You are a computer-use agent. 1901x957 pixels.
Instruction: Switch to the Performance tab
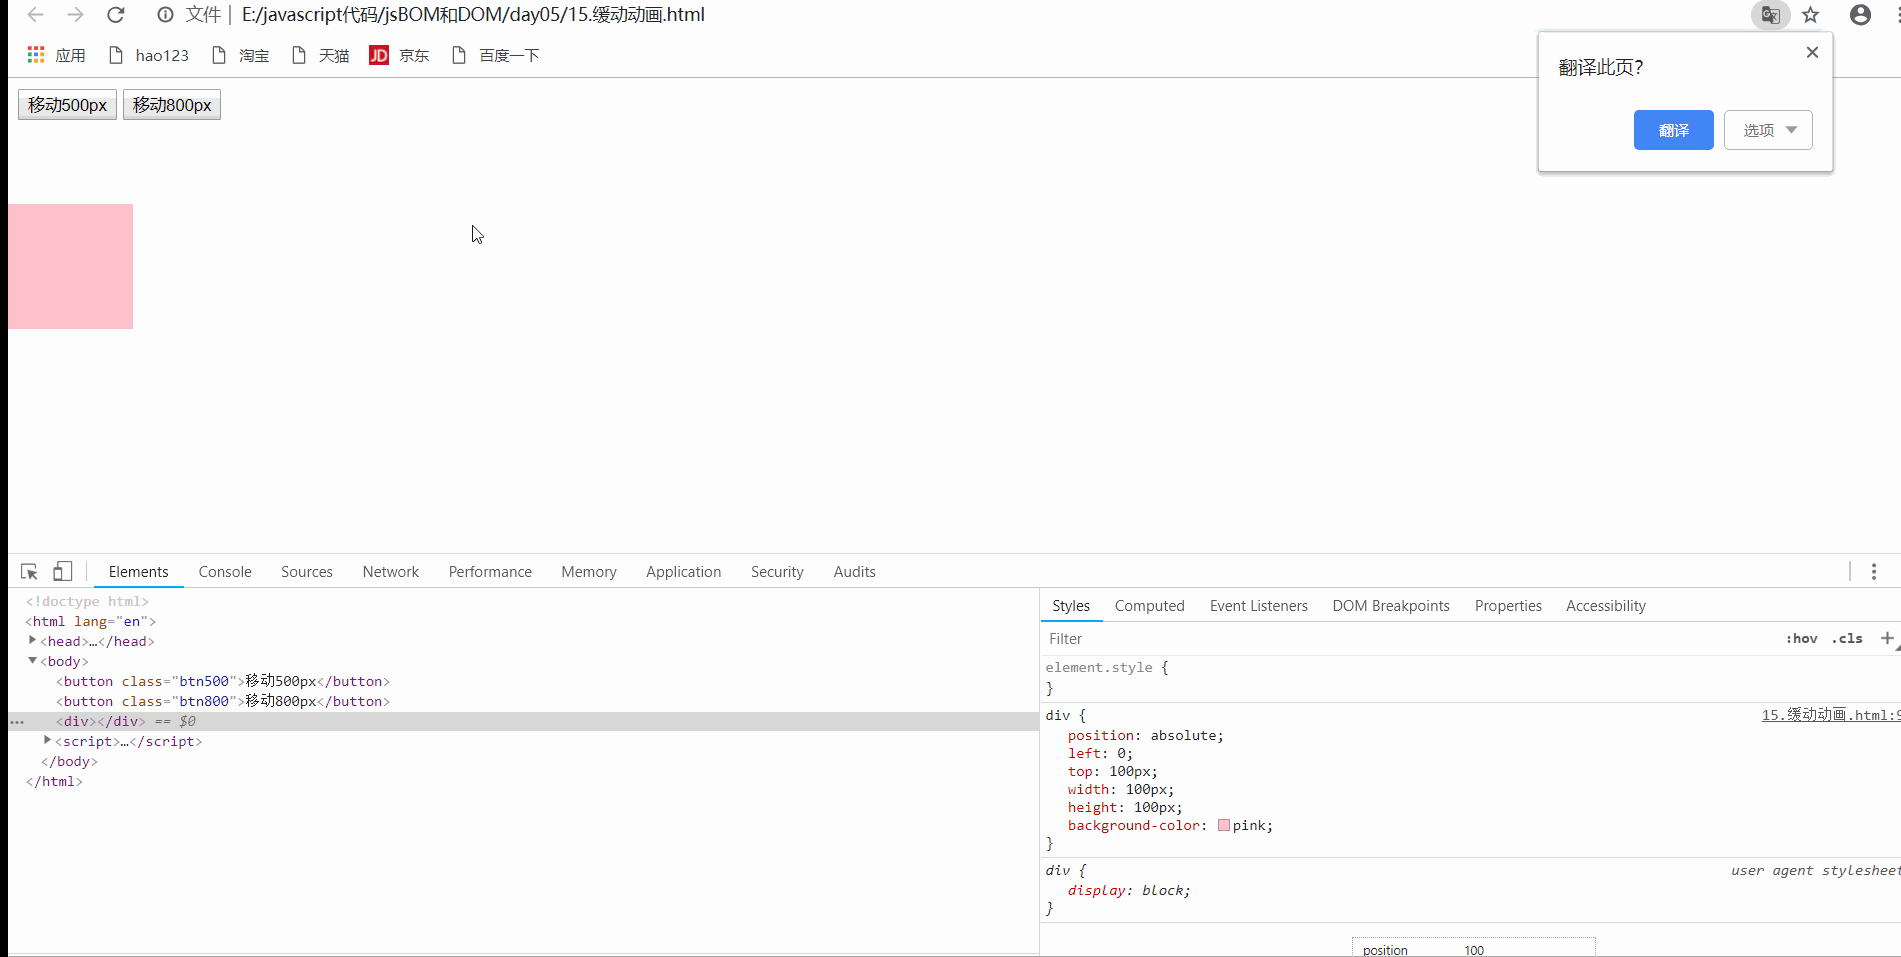click(x=490, y=572)
